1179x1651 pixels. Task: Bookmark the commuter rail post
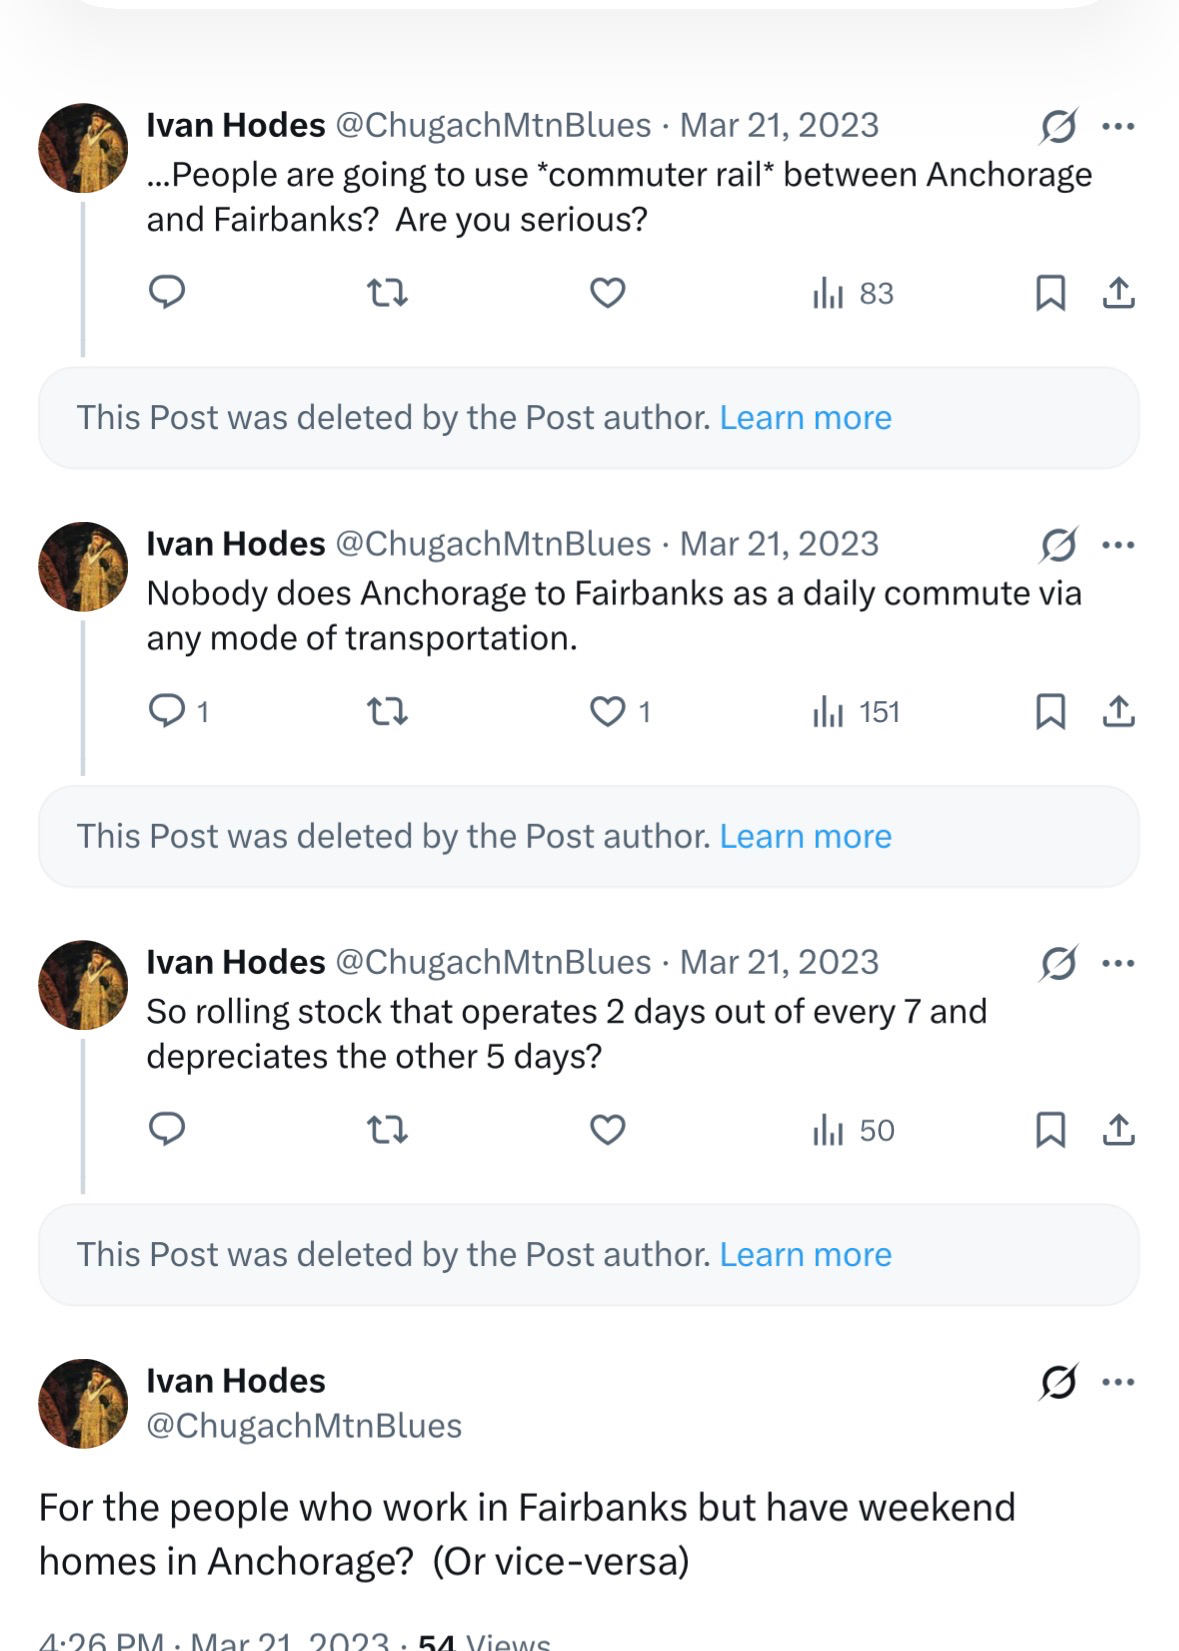point(1050,293)
